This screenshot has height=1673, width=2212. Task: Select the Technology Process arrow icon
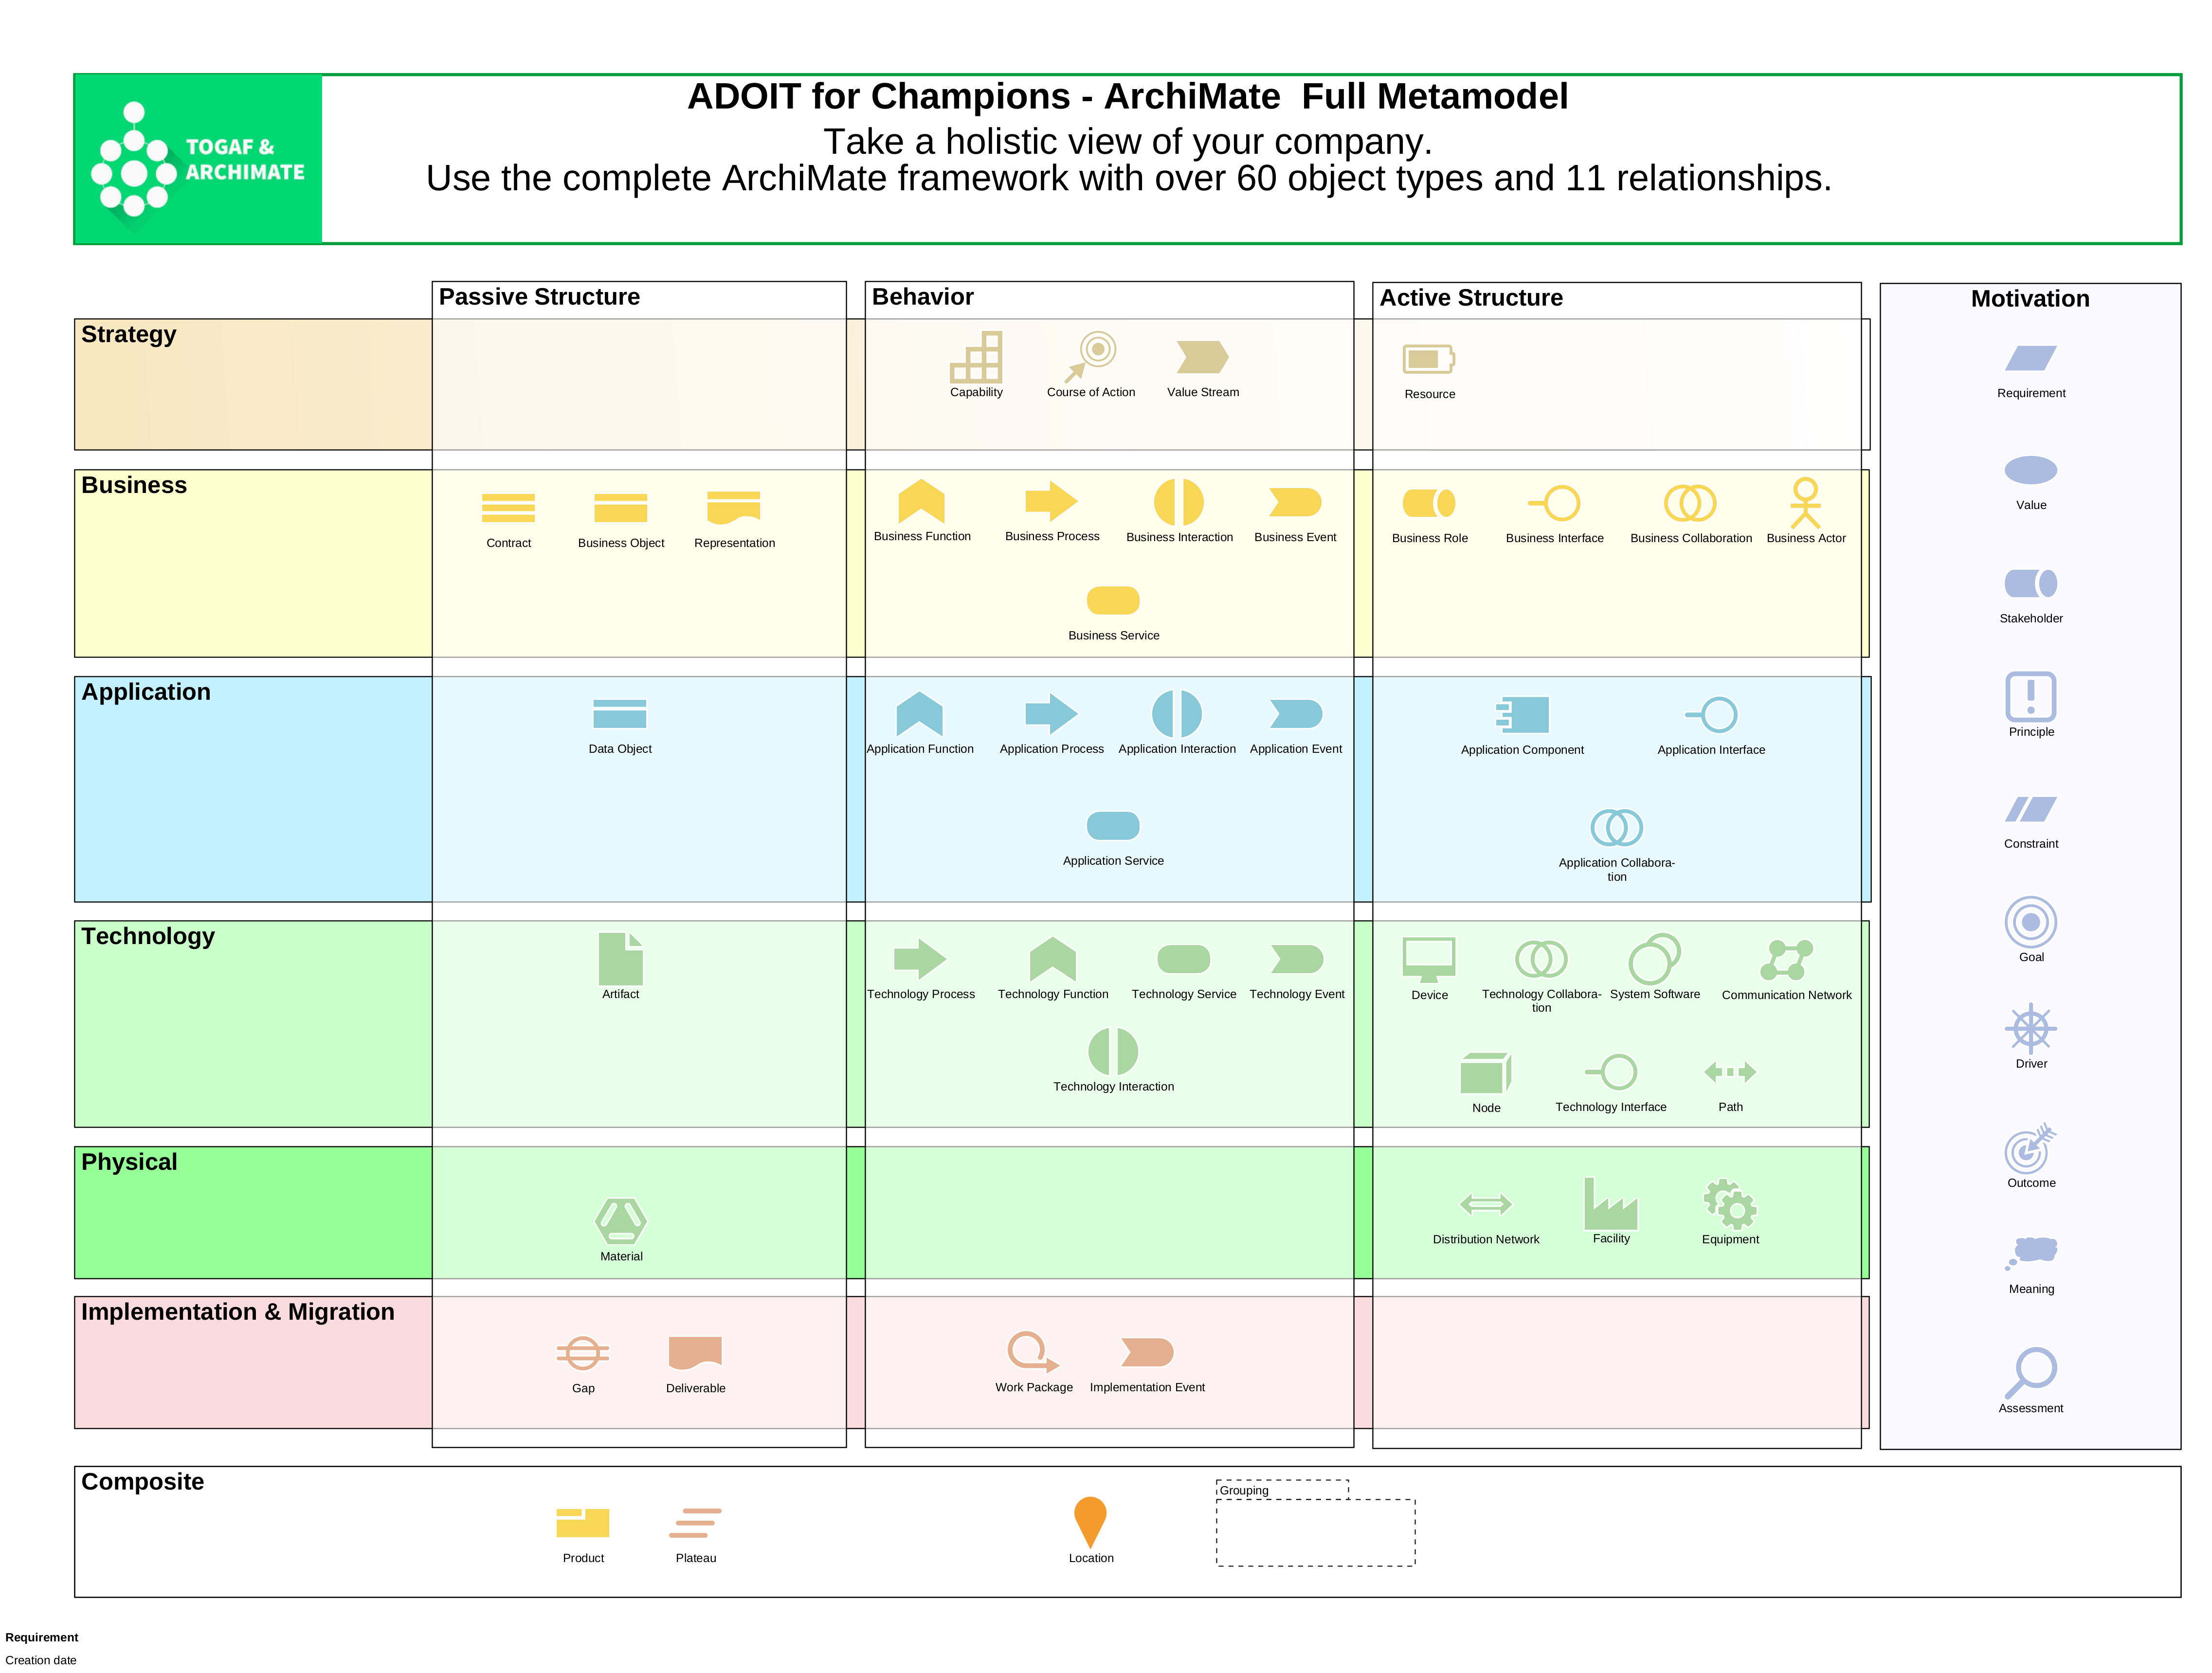click(x=920, y=959)
